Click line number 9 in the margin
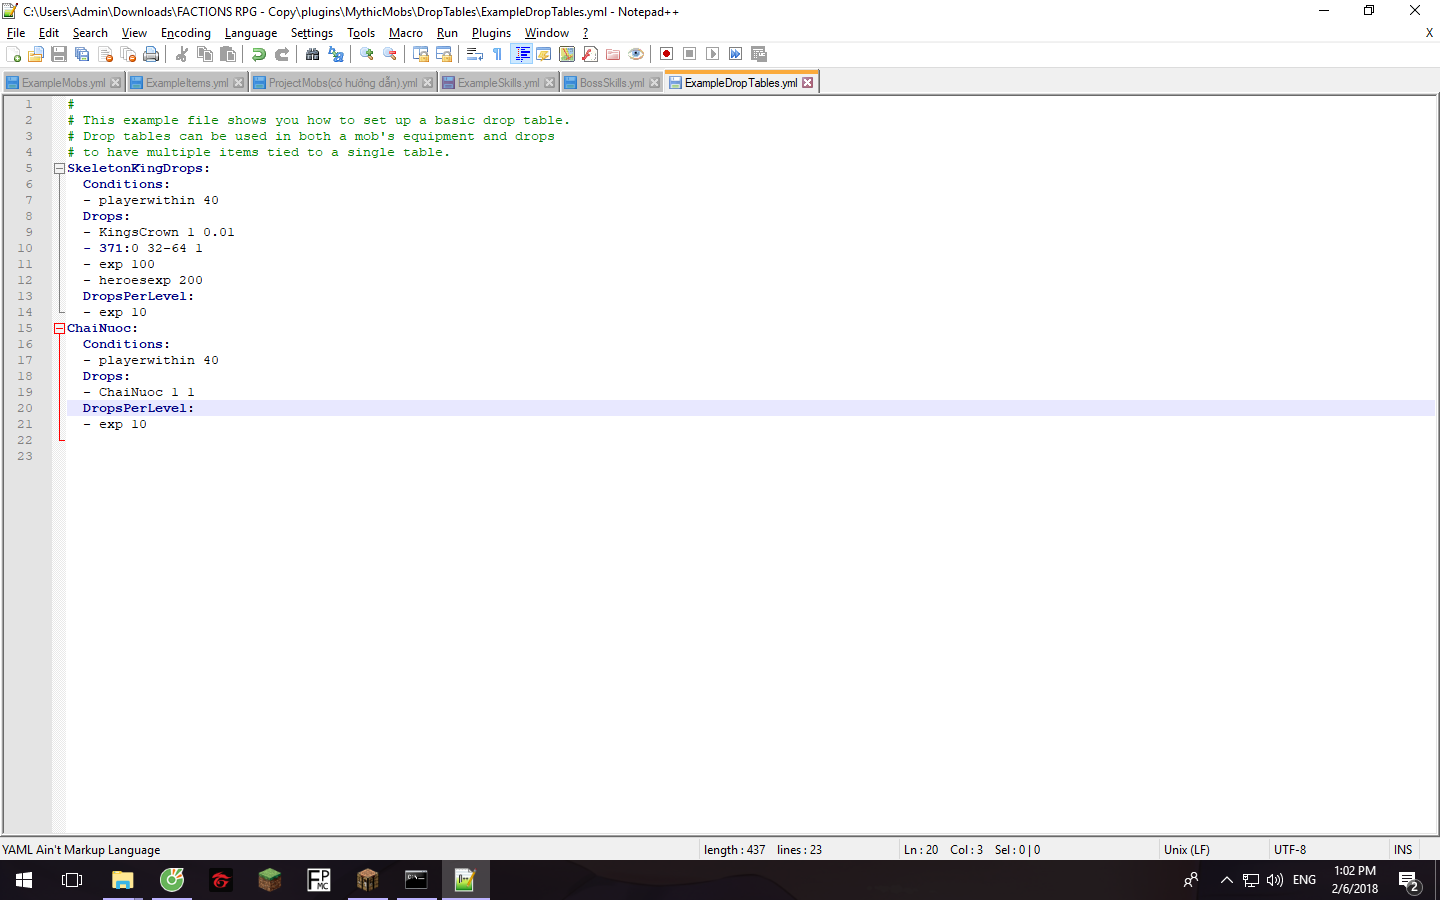Image resolution: width=1440 pixels, height=900 pixels. pyautogui.click(x=28, y=232)
